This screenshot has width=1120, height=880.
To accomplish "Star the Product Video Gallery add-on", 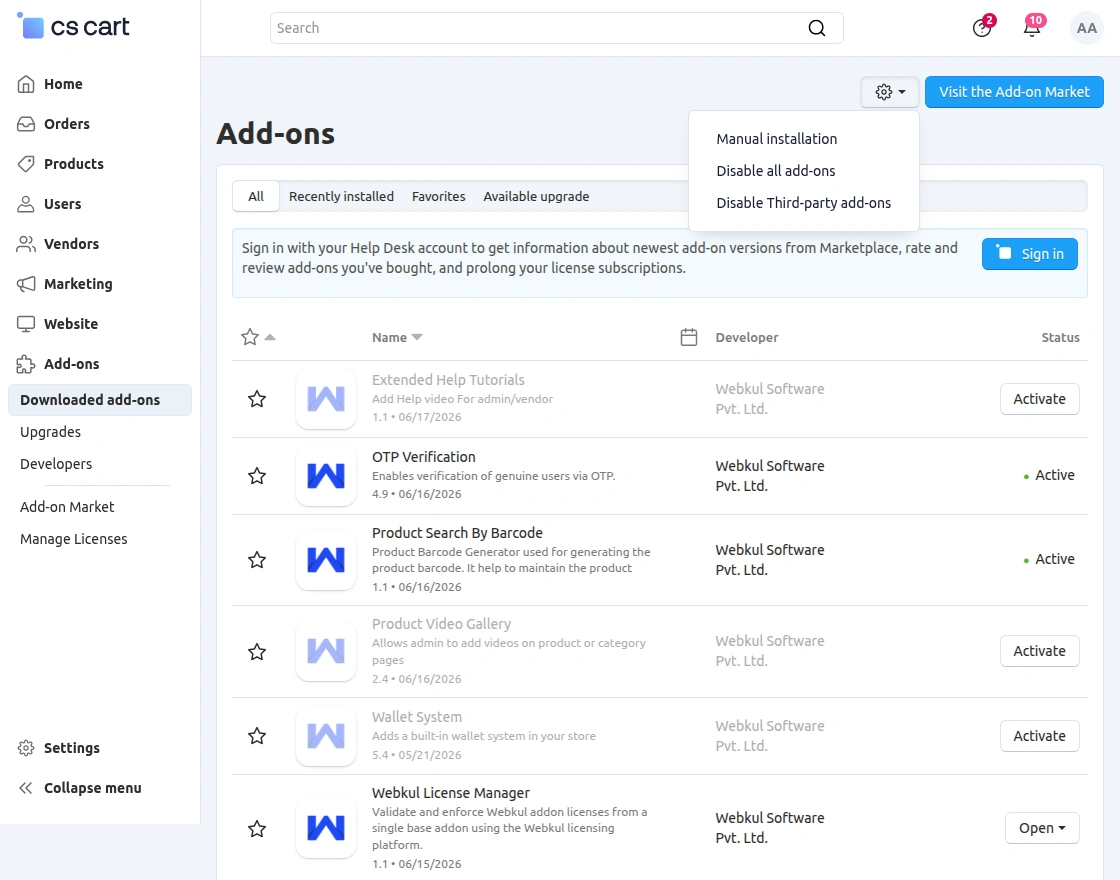I will click(257, 651).
